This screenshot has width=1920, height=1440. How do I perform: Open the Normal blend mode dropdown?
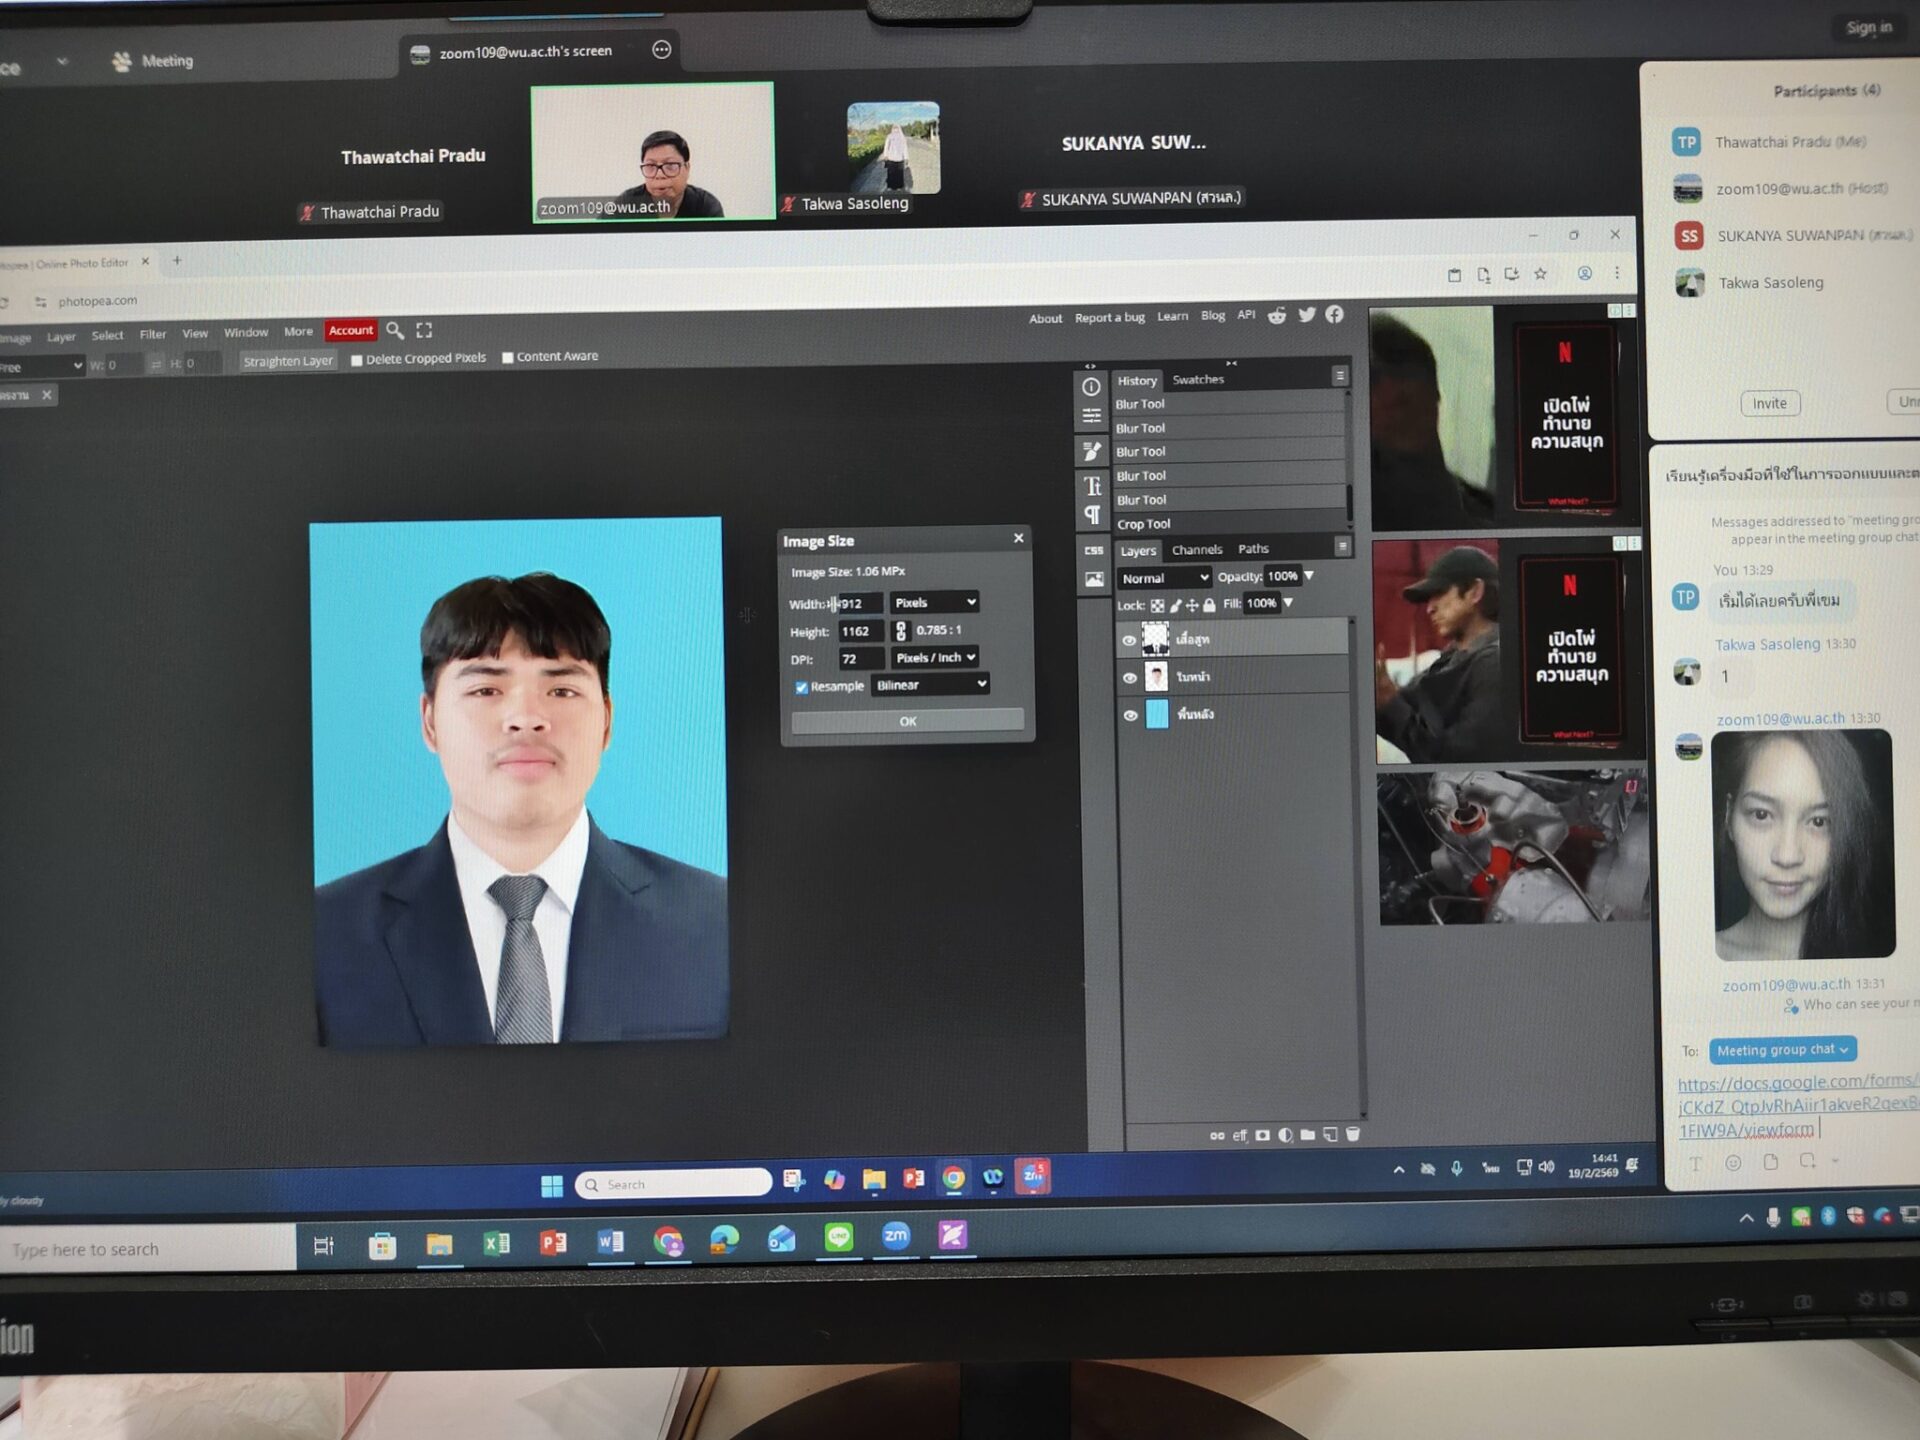(1164, 578)
